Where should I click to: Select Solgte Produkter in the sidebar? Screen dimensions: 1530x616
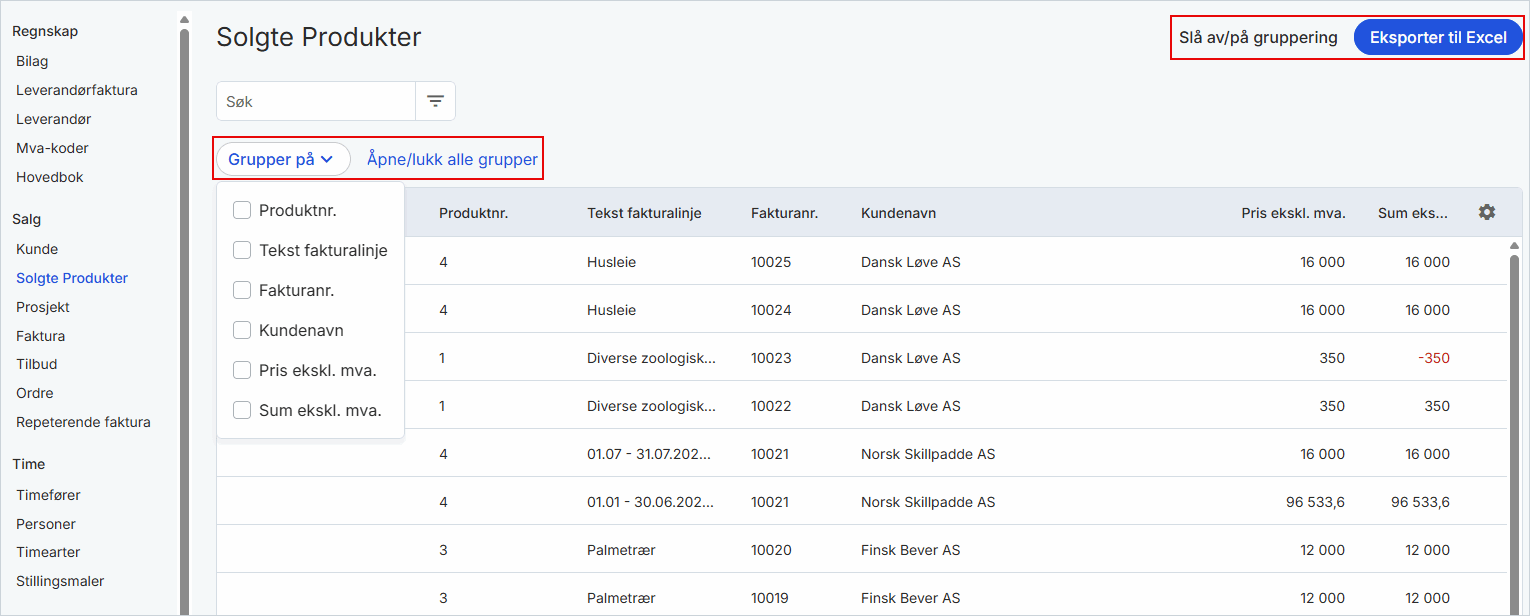[x=72, y=278]
